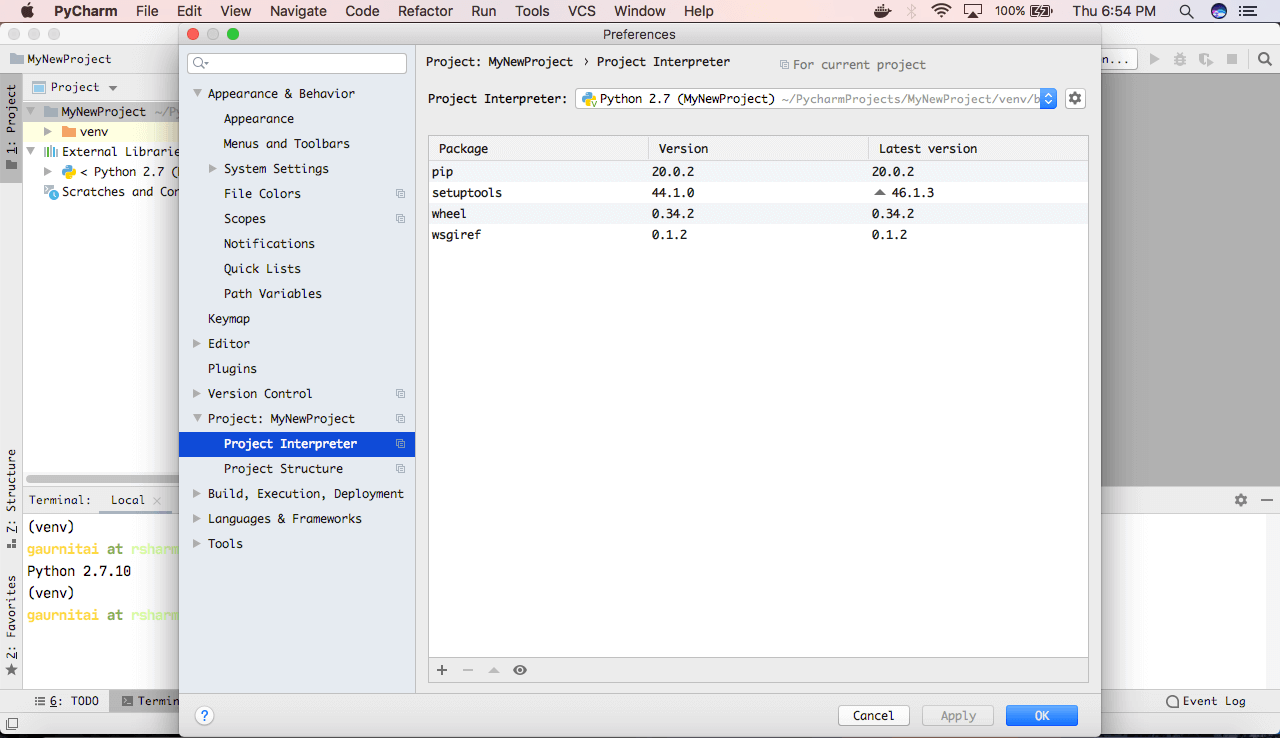The image size is (1280, 738).
Task: Launch Siri from the menu bar
Action: (1219, 11)
